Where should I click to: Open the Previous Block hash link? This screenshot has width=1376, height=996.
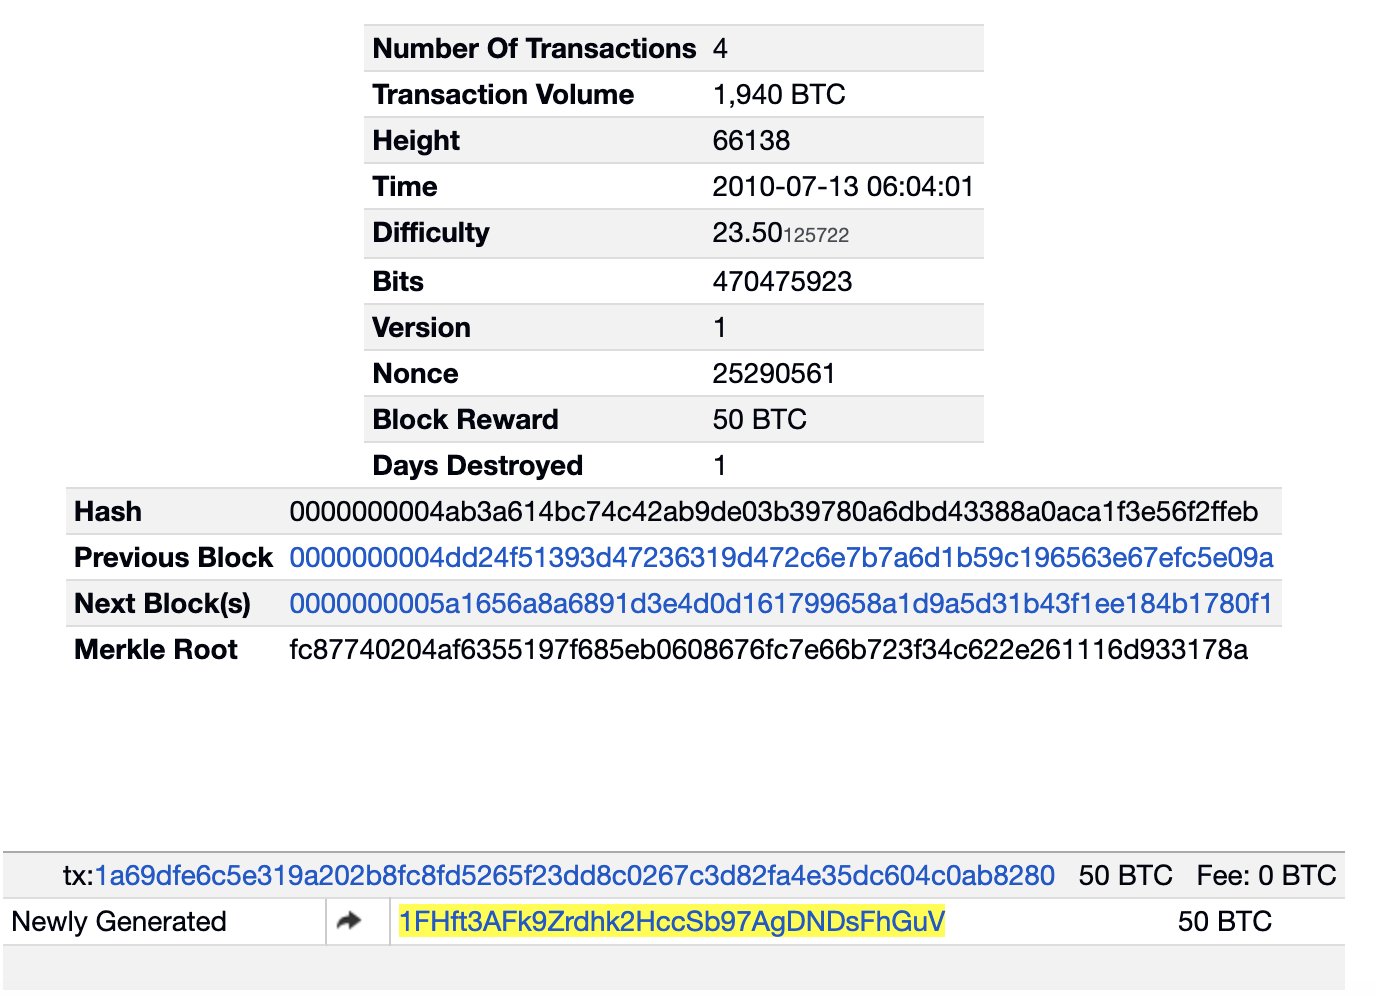pos(781,557)
